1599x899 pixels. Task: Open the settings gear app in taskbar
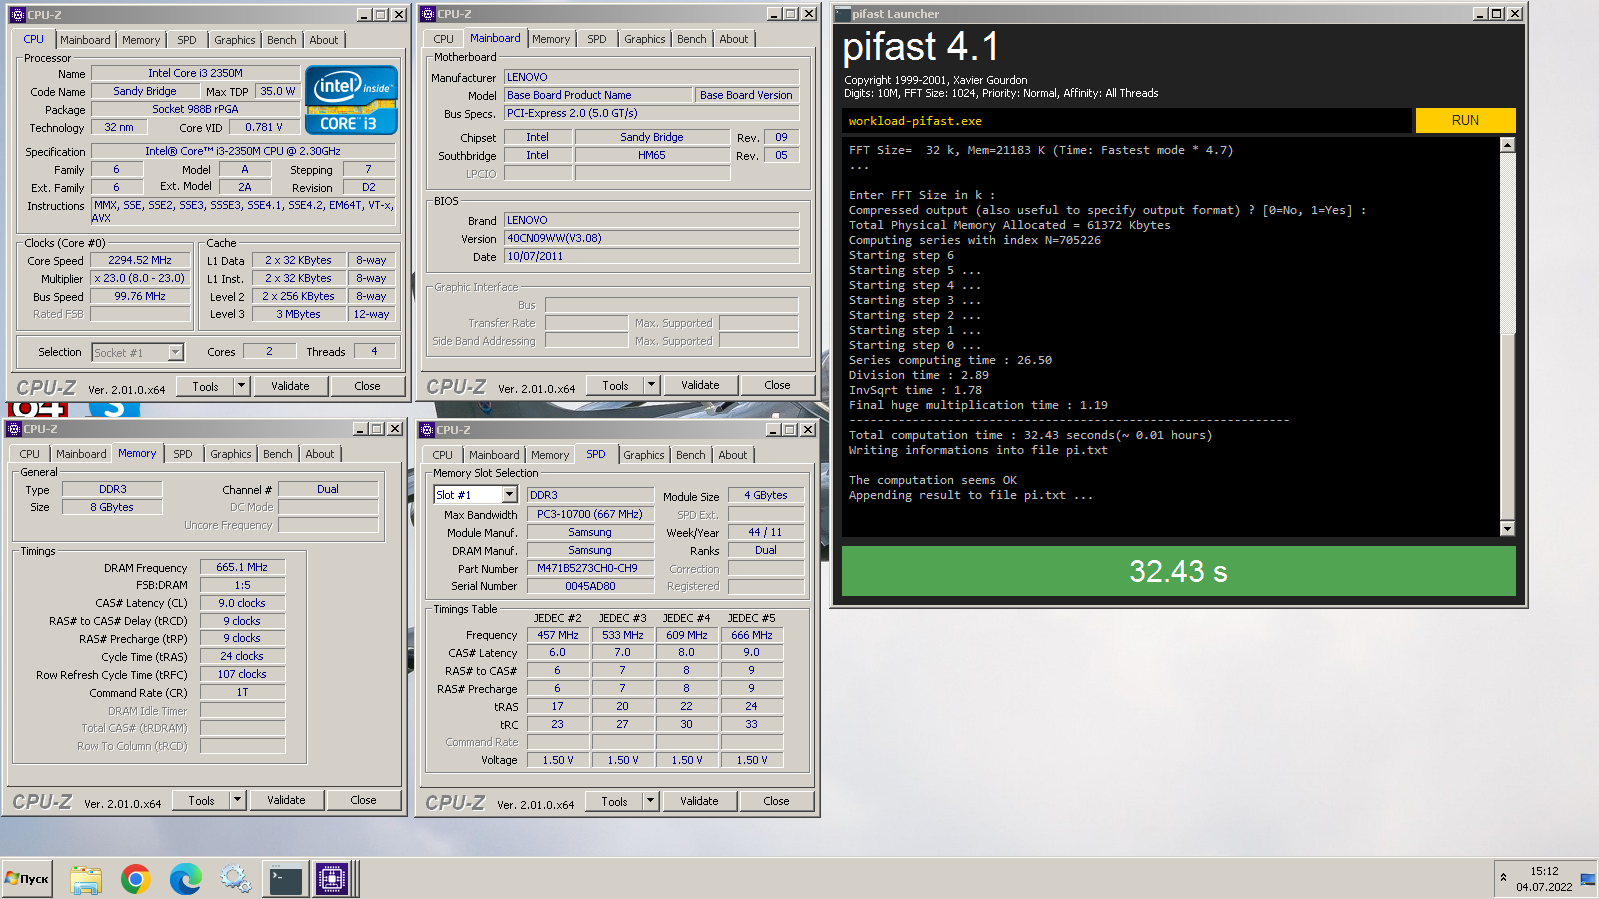(x=235, y=879)
